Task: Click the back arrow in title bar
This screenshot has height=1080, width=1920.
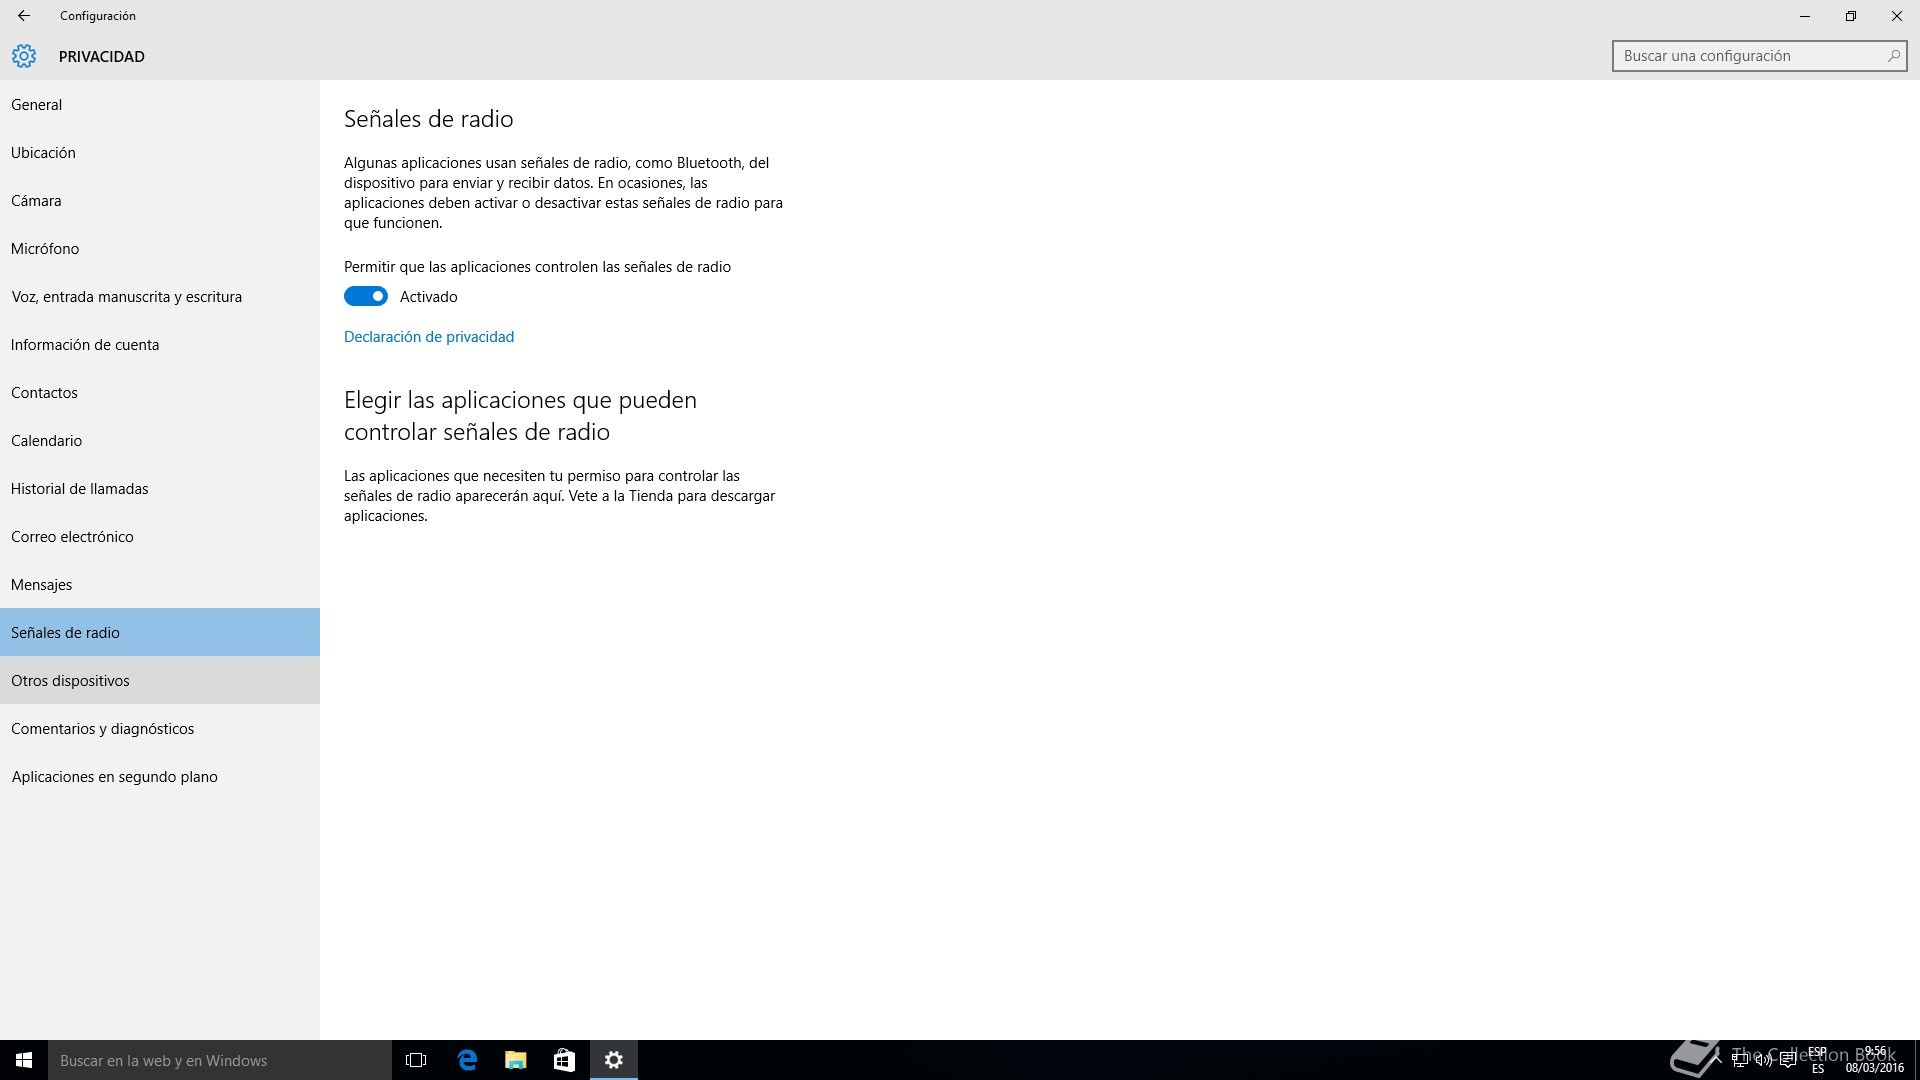Action: 24,16
